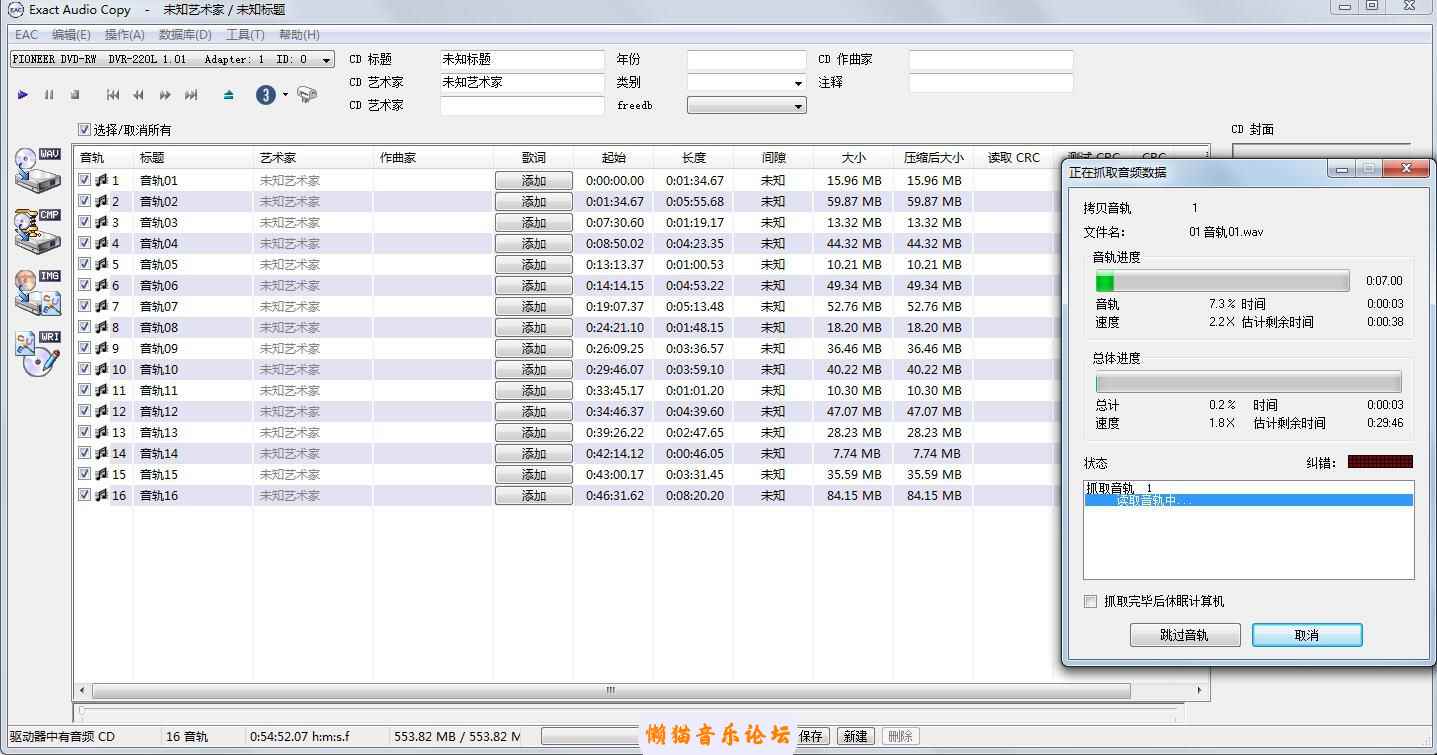
Task: Open the 工具(T) menu
Action: [245, 35]
